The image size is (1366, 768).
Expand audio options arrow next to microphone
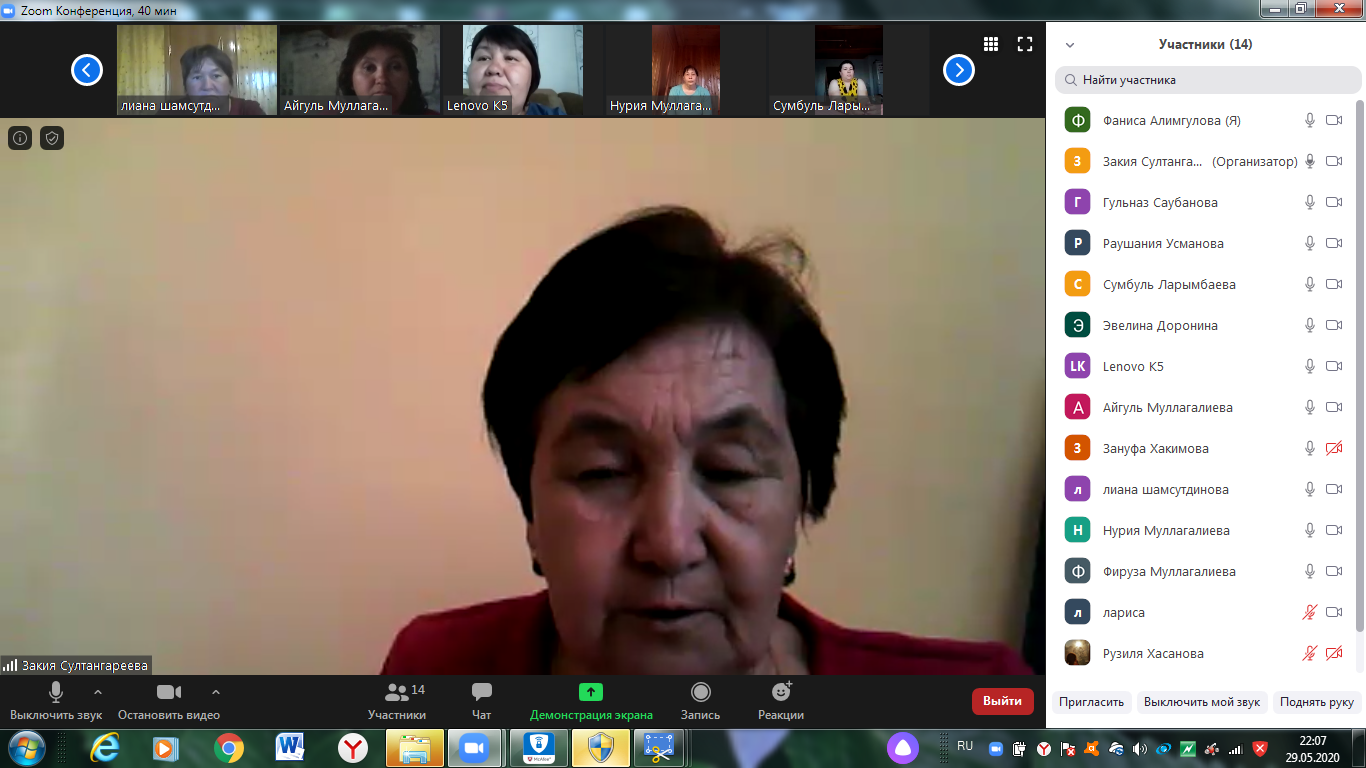pyautogui.click(x=98, y=691)
